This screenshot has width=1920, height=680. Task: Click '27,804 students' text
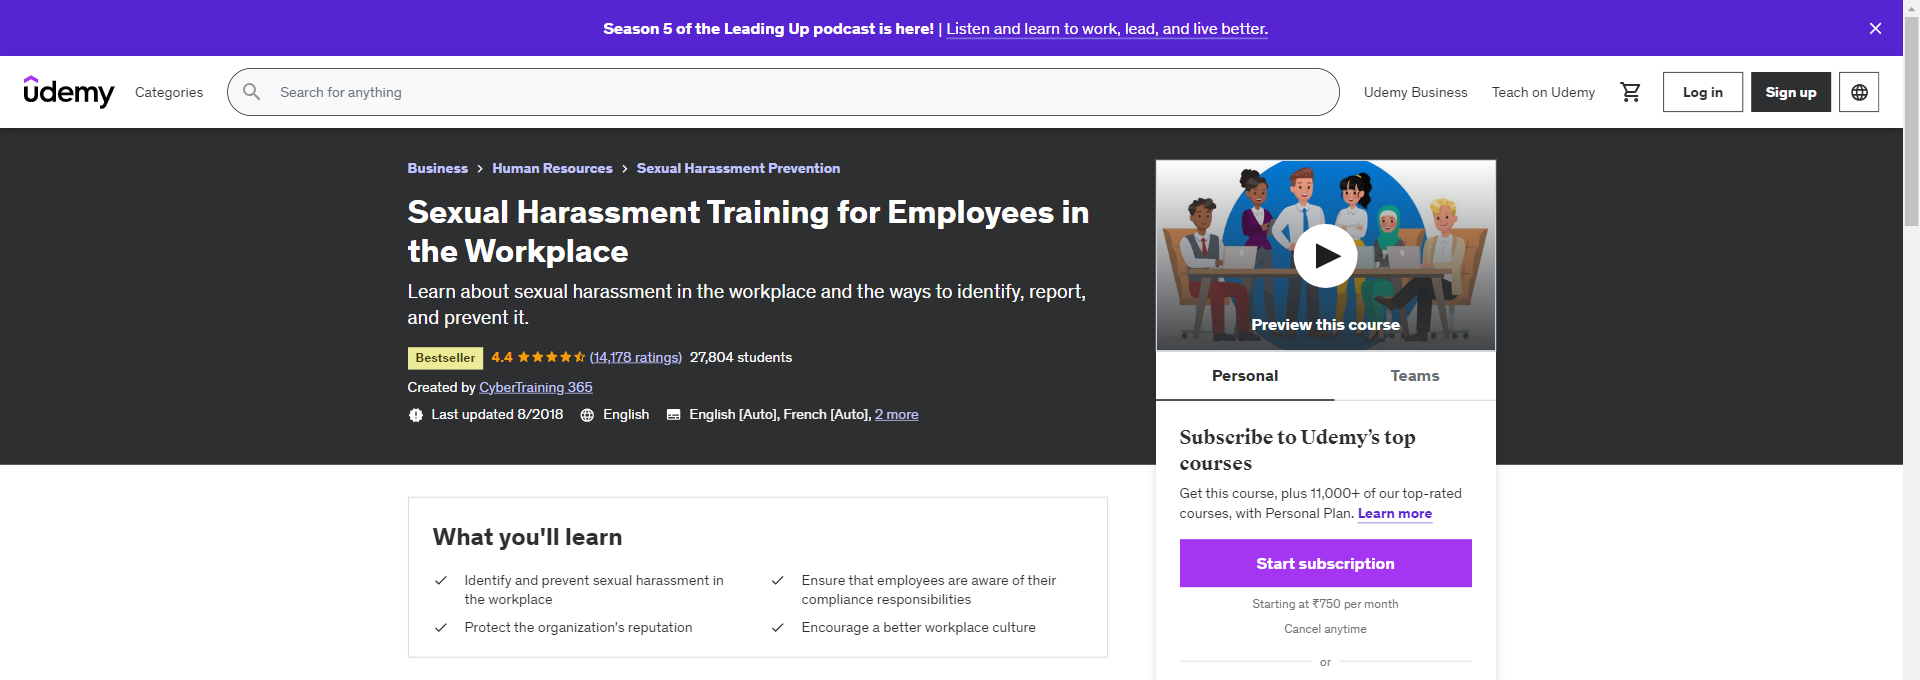coord(741,357)
